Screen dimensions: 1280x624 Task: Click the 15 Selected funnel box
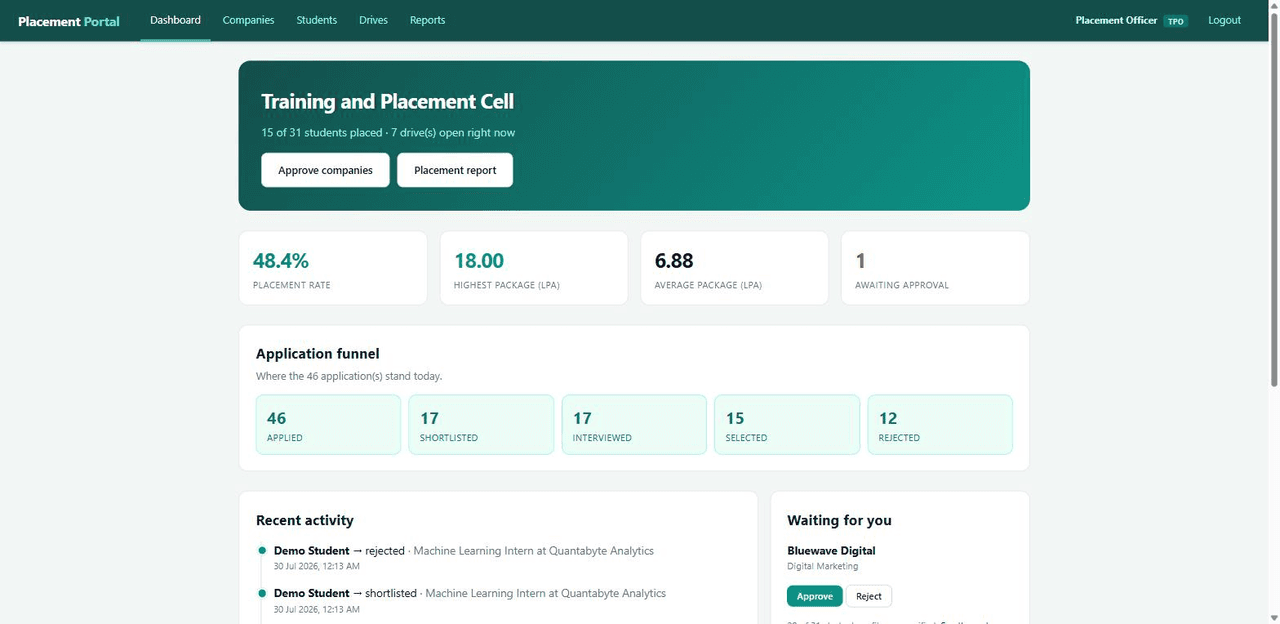(x=787, y=424)
